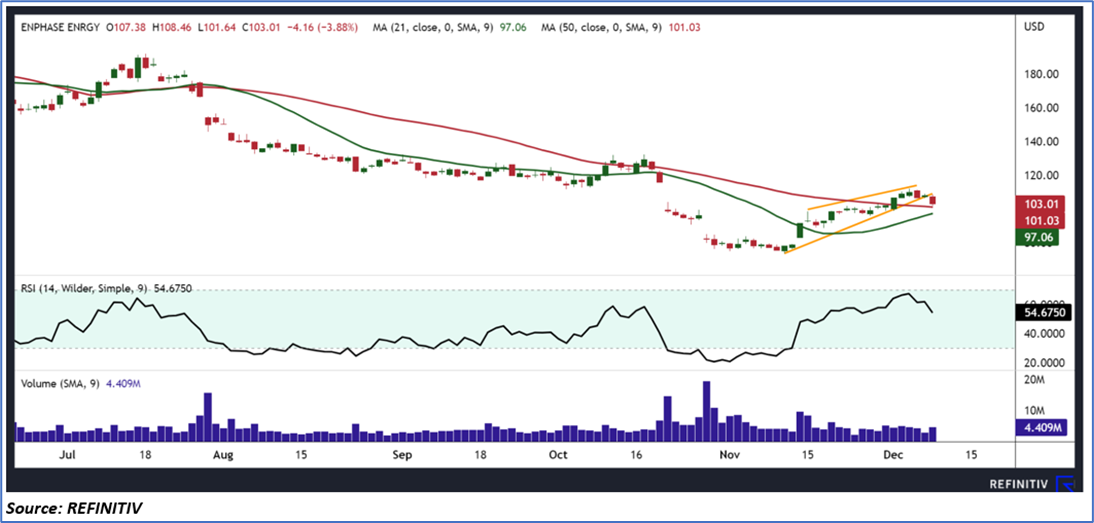Select the high price H108.46

click(173, 27)
